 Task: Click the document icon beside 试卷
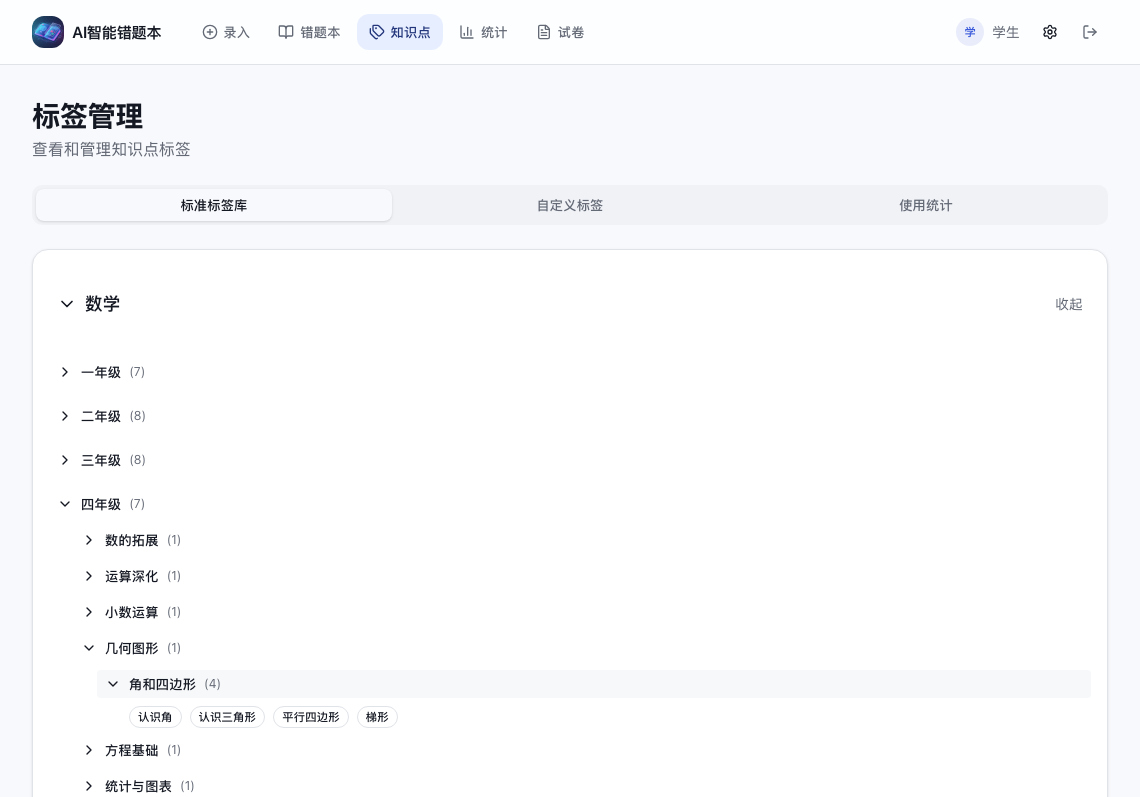click(544, 32)
